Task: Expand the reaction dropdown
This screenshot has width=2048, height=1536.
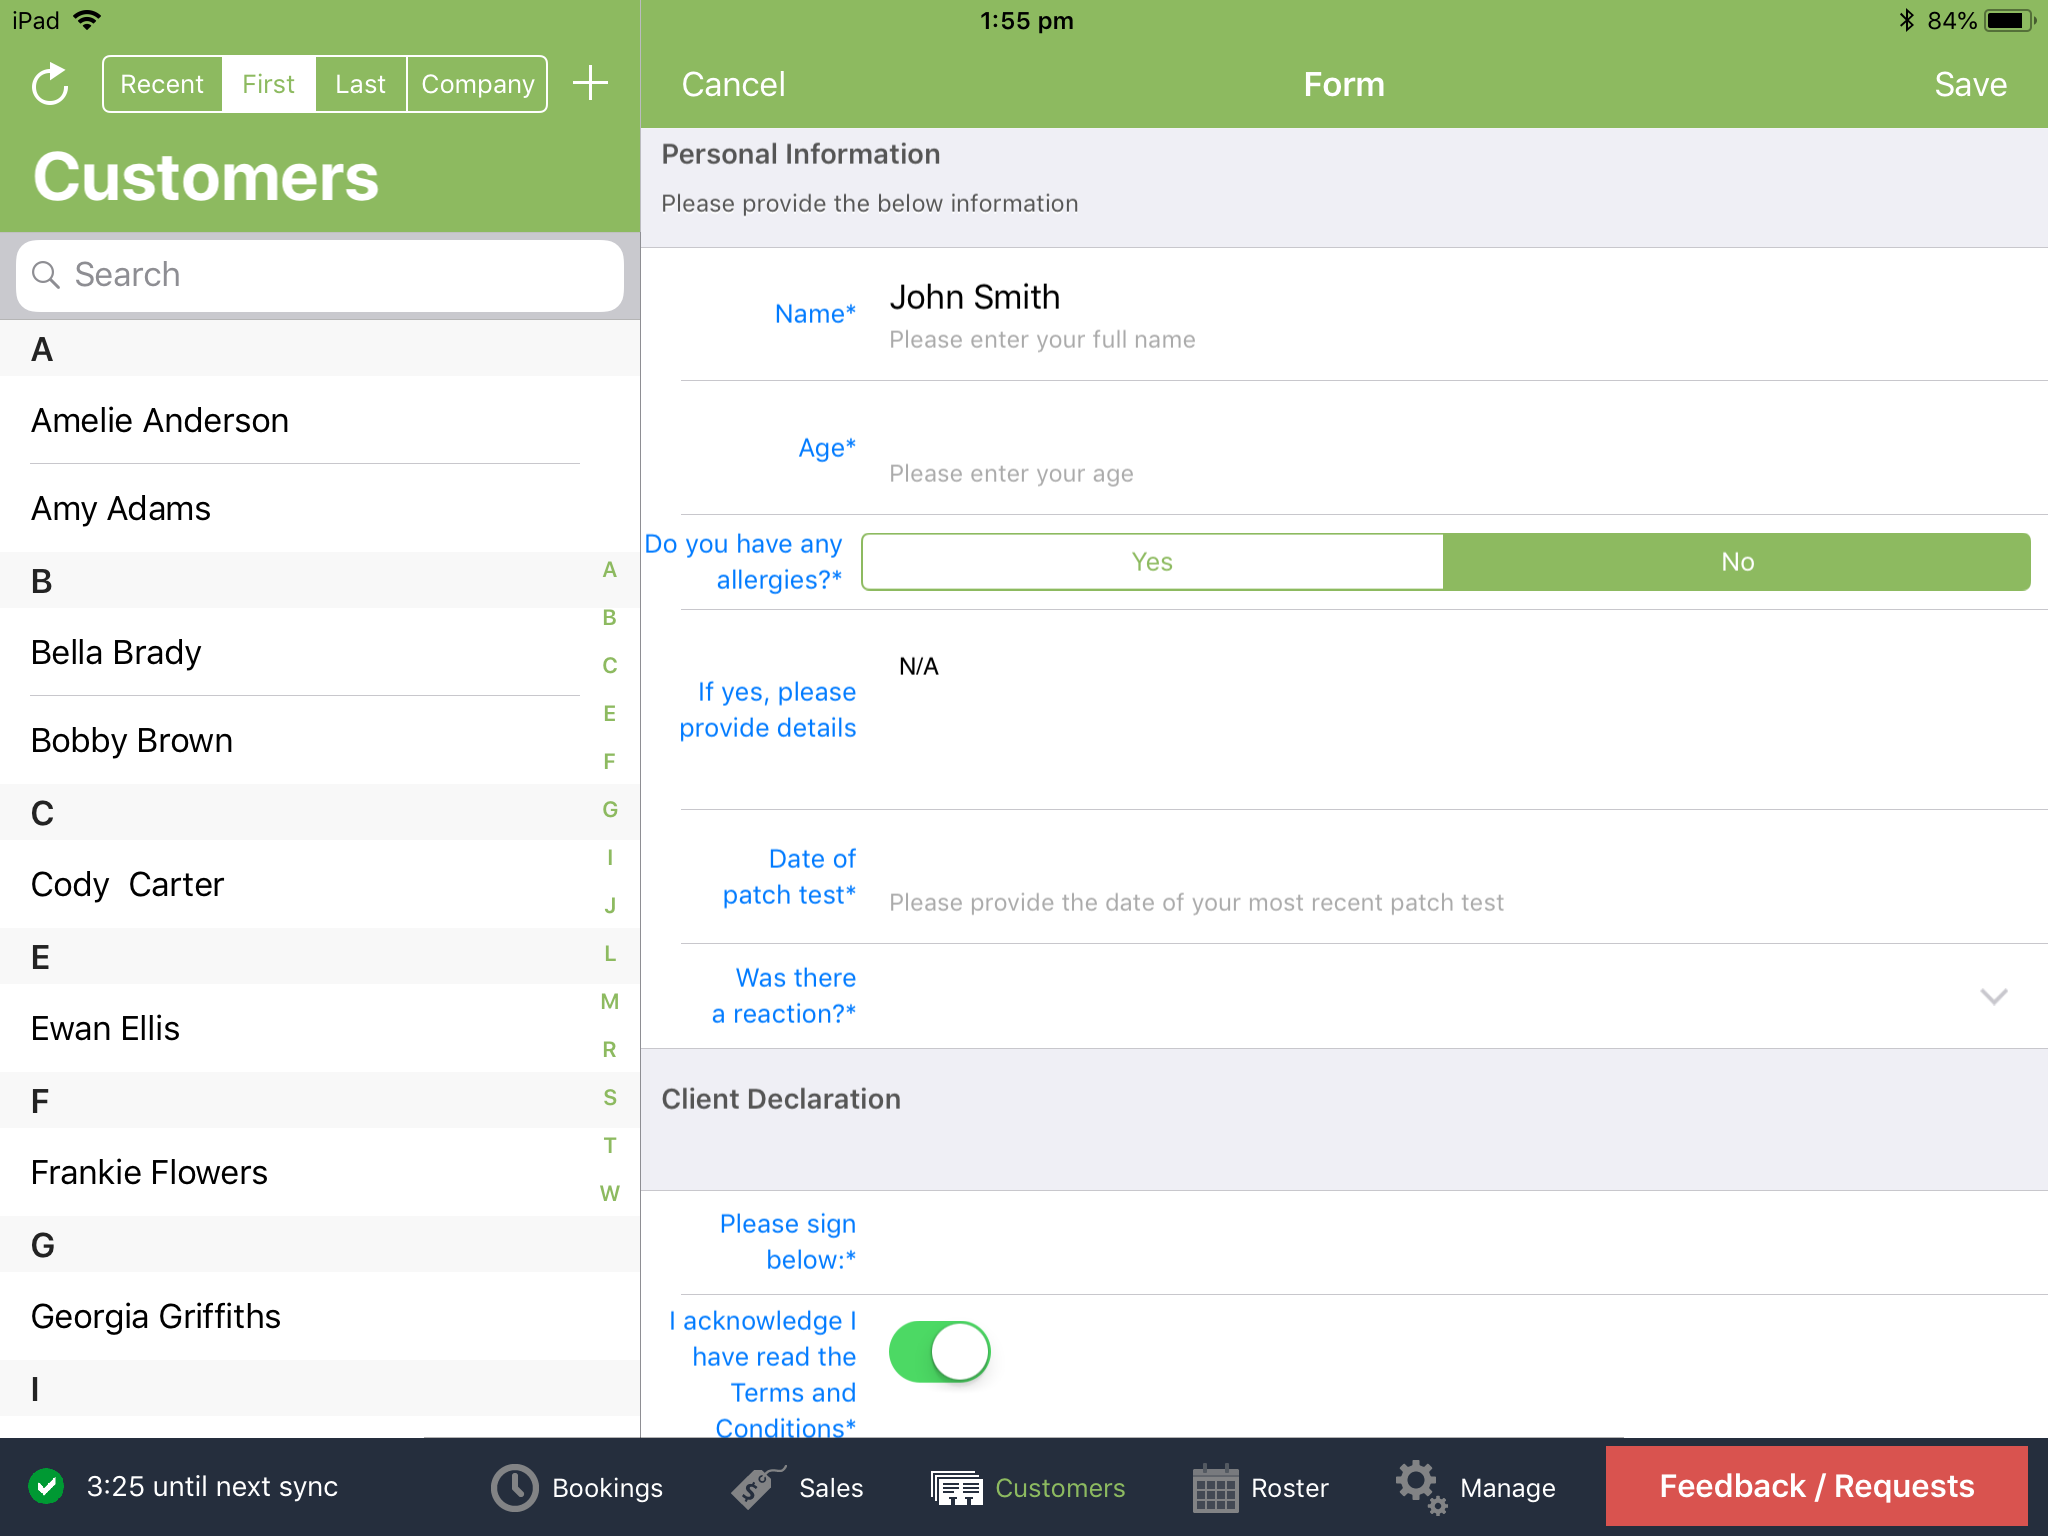Action: coord(1995,996)
